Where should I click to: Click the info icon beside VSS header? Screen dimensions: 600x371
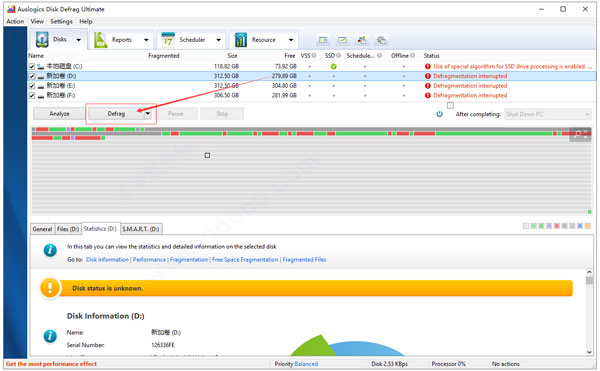coord(314,55)
